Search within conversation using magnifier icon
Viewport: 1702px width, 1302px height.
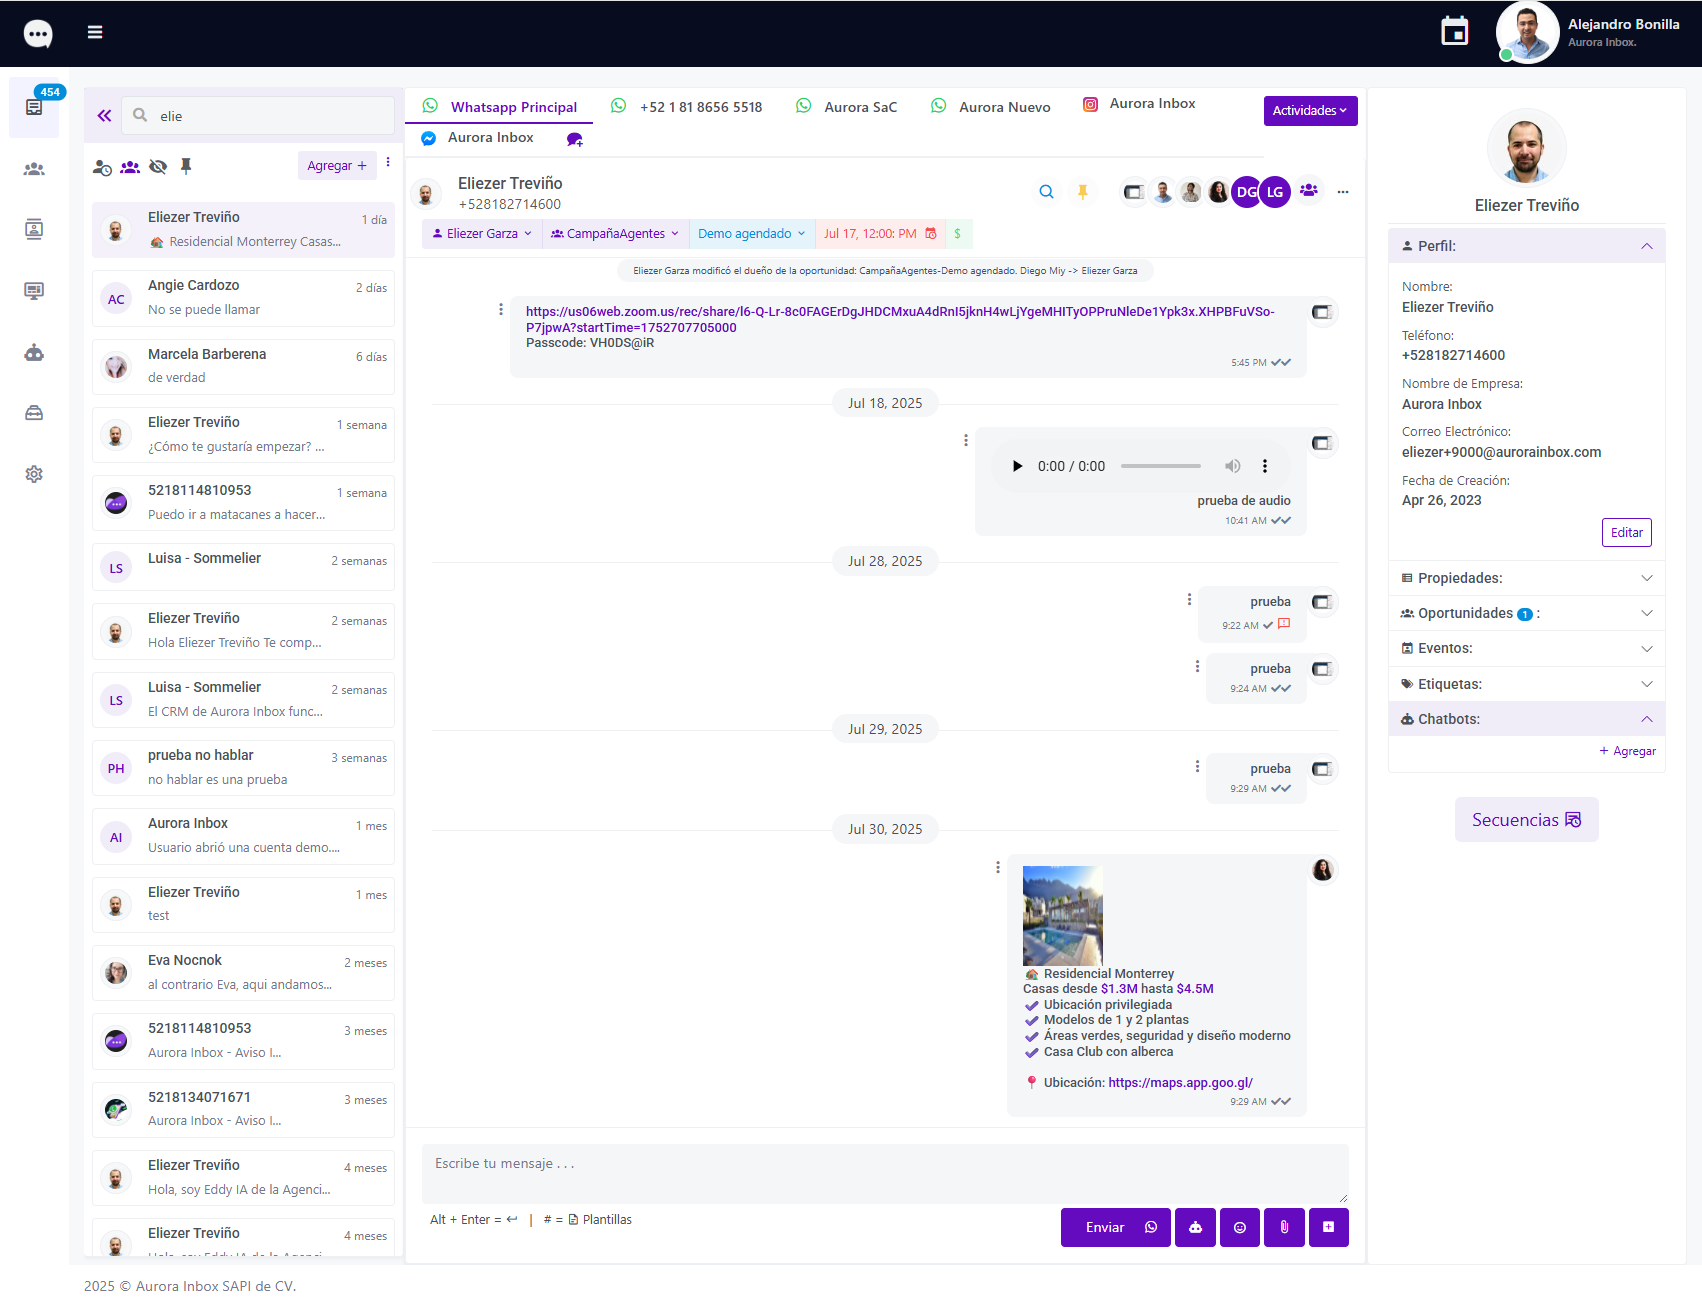(x=1046, y=192)
